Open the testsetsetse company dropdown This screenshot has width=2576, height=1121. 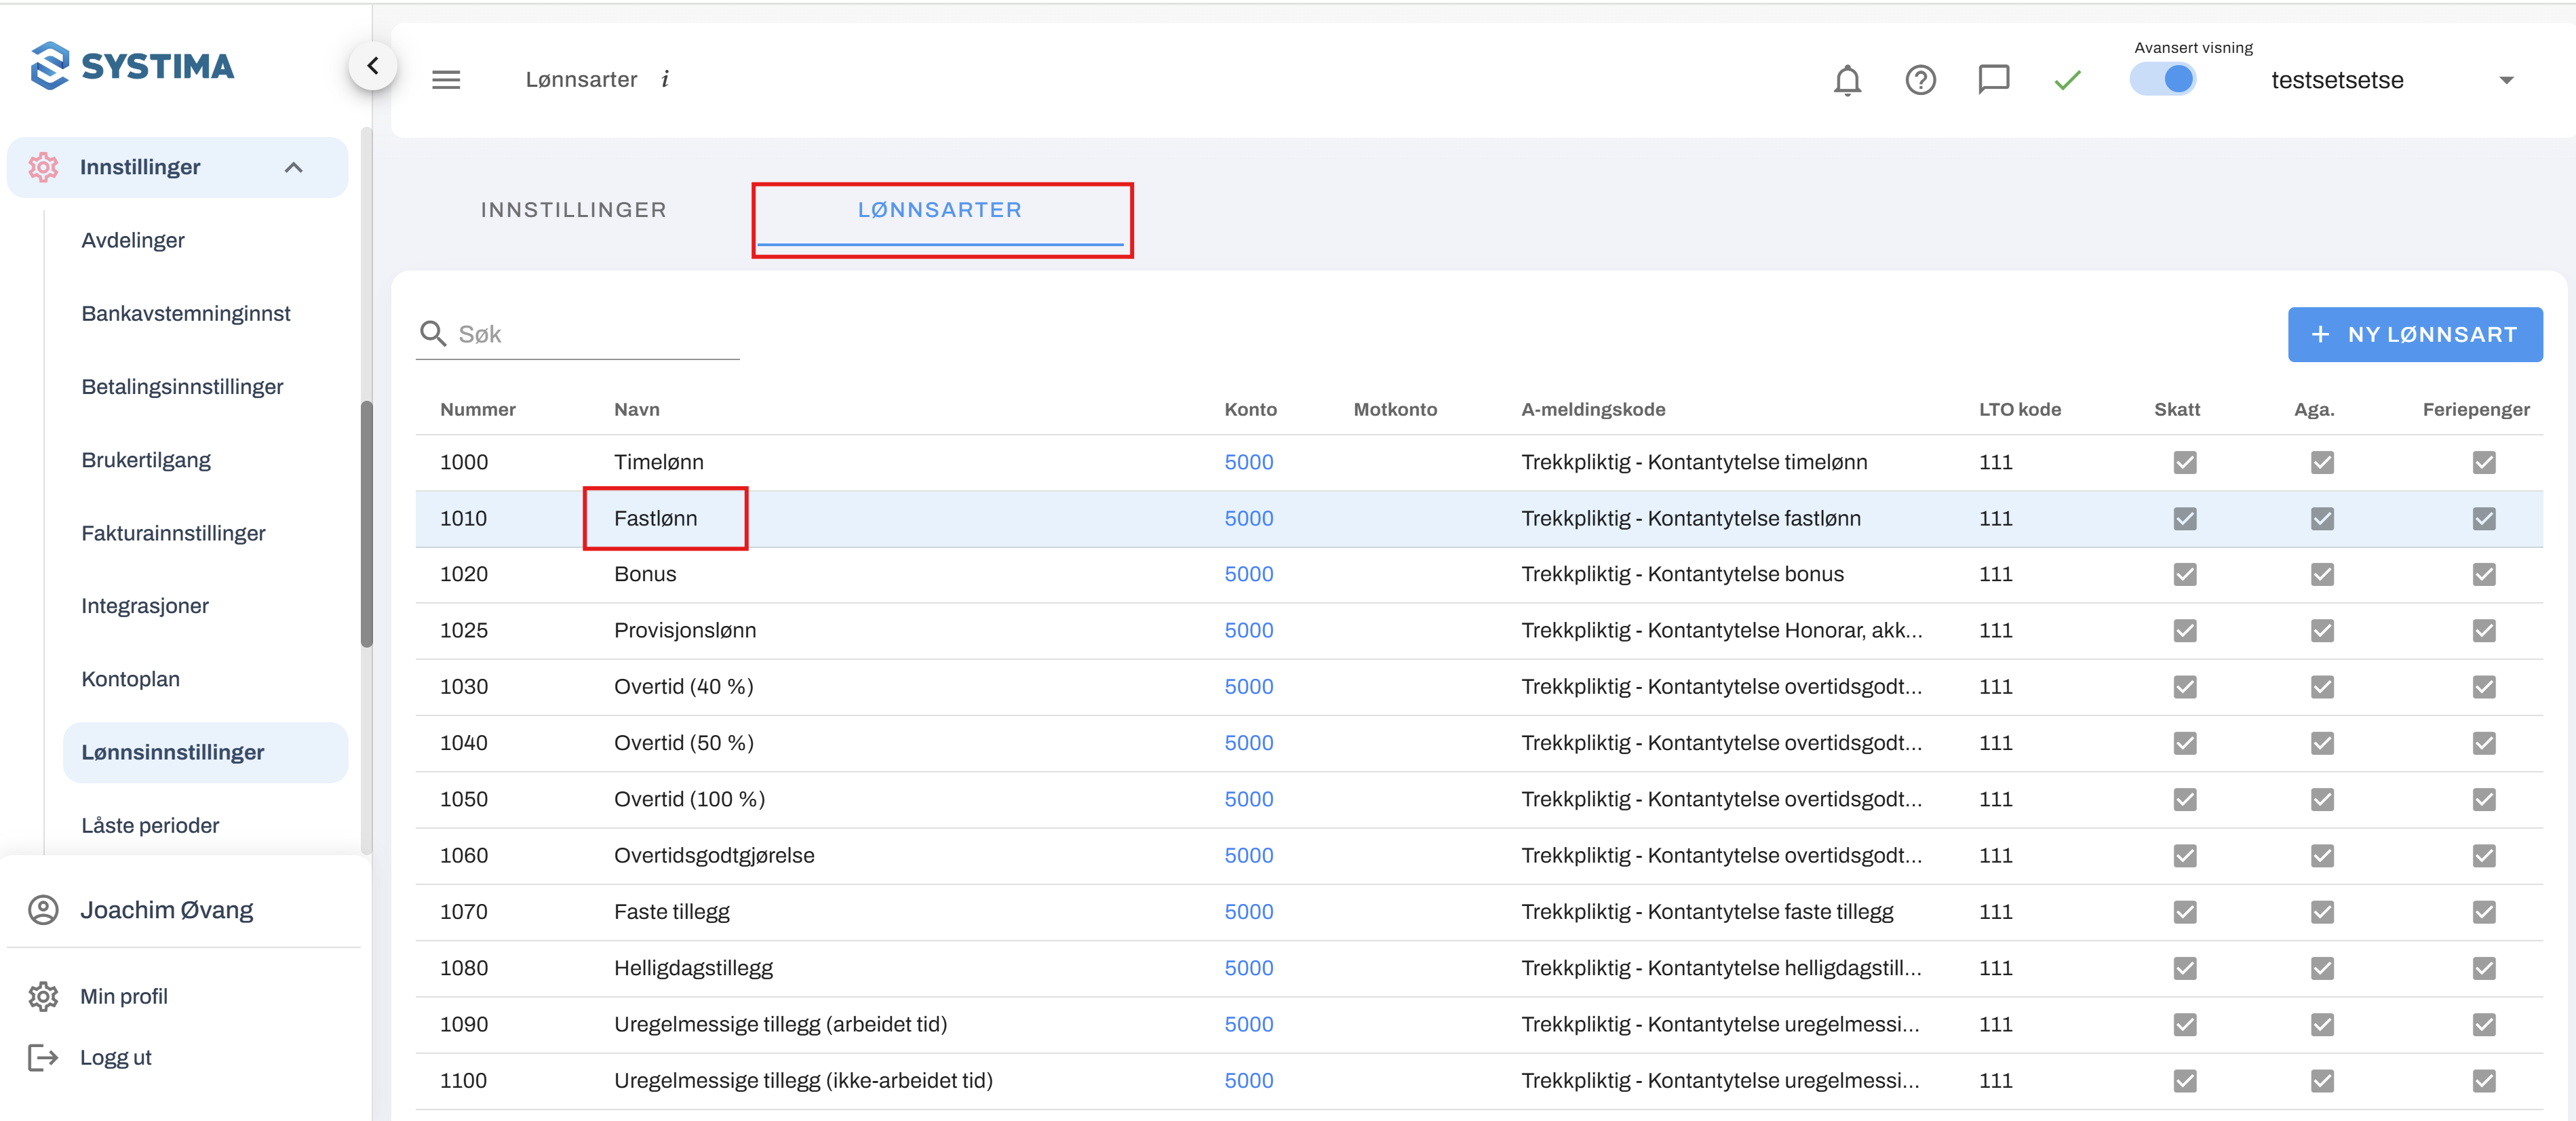coord(2505,80)
